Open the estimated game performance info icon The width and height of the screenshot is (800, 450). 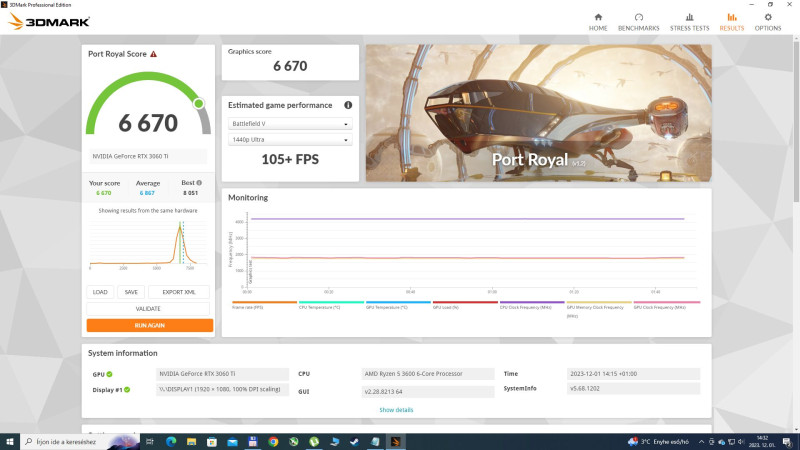pos(348,105)
